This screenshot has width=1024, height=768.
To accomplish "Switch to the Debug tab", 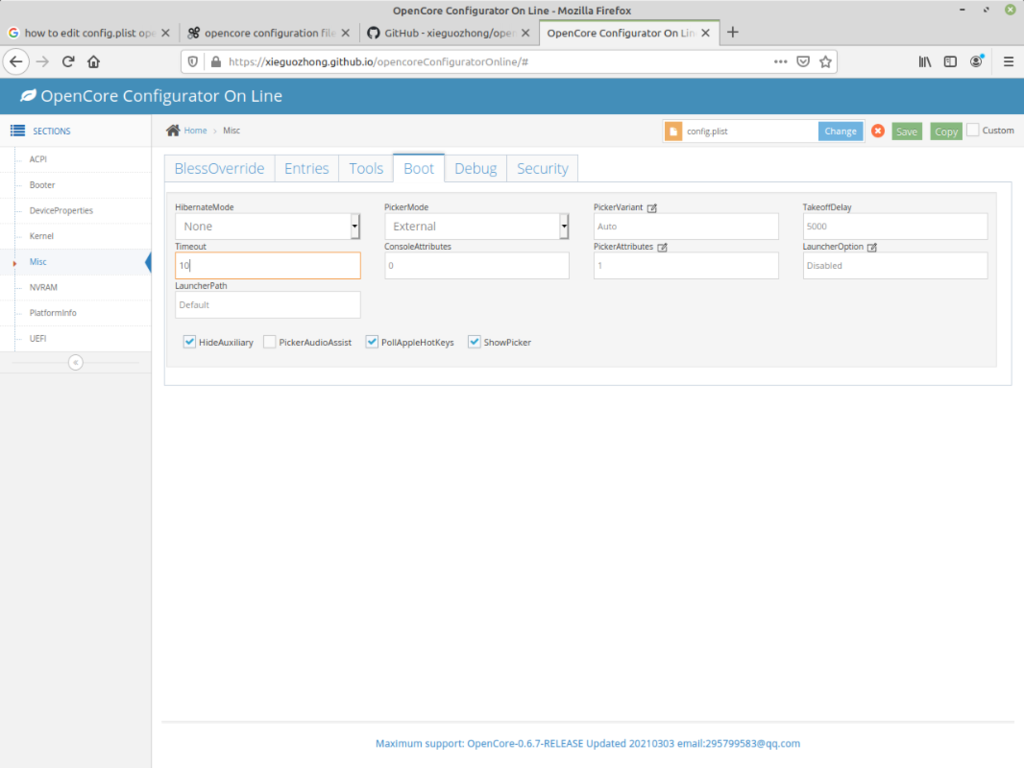I will [x=475, y=169].
